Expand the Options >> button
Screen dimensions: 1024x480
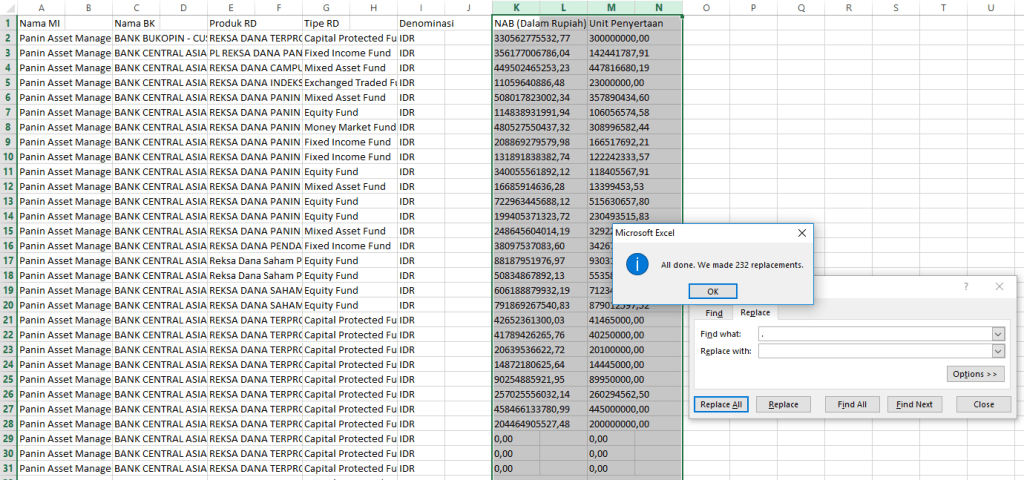click(x=974, y=374)
